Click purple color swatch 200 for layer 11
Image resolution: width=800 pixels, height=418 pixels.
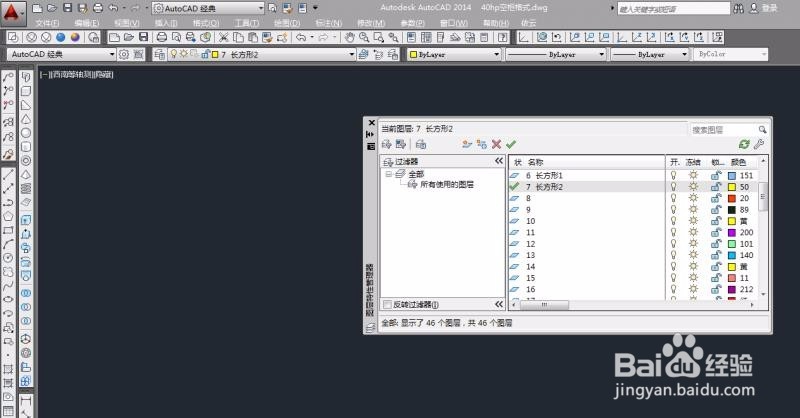tap(732, 232)
